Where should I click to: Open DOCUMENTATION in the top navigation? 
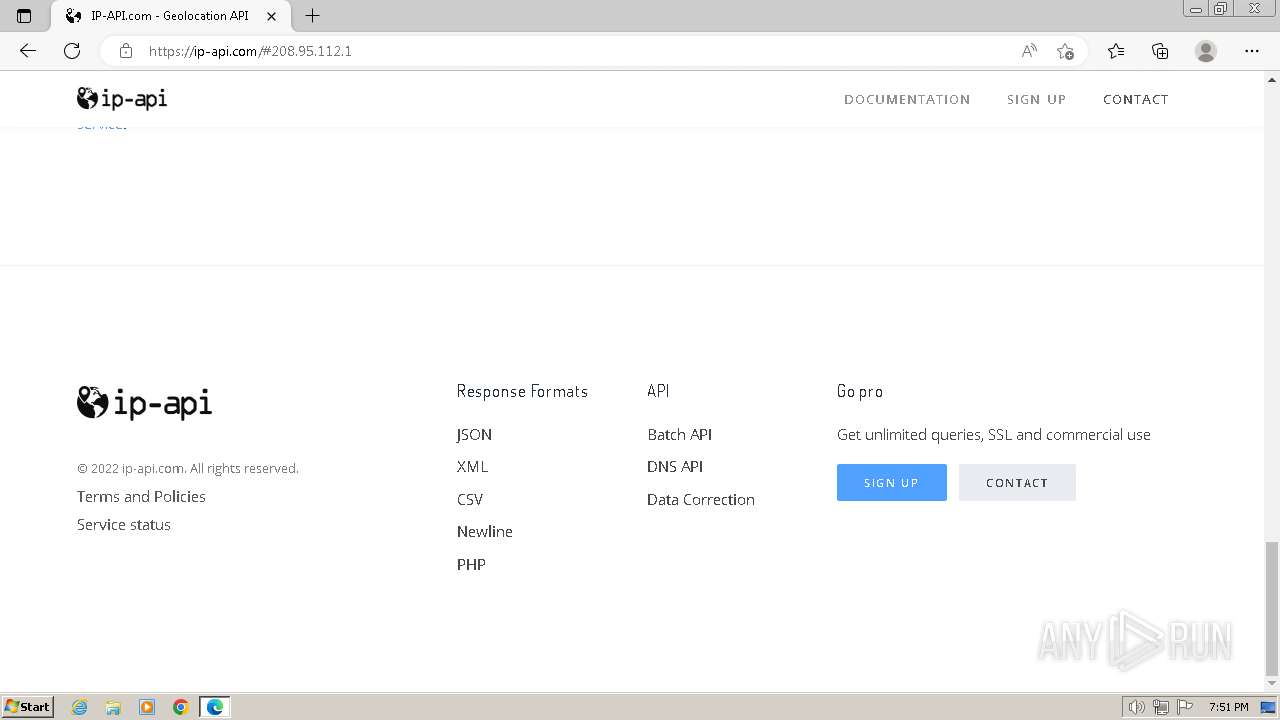pos(907,99)
